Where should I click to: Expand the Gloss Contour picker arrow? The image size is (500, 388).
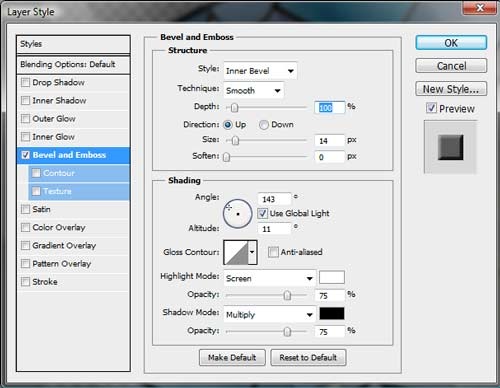coord(252,252)
